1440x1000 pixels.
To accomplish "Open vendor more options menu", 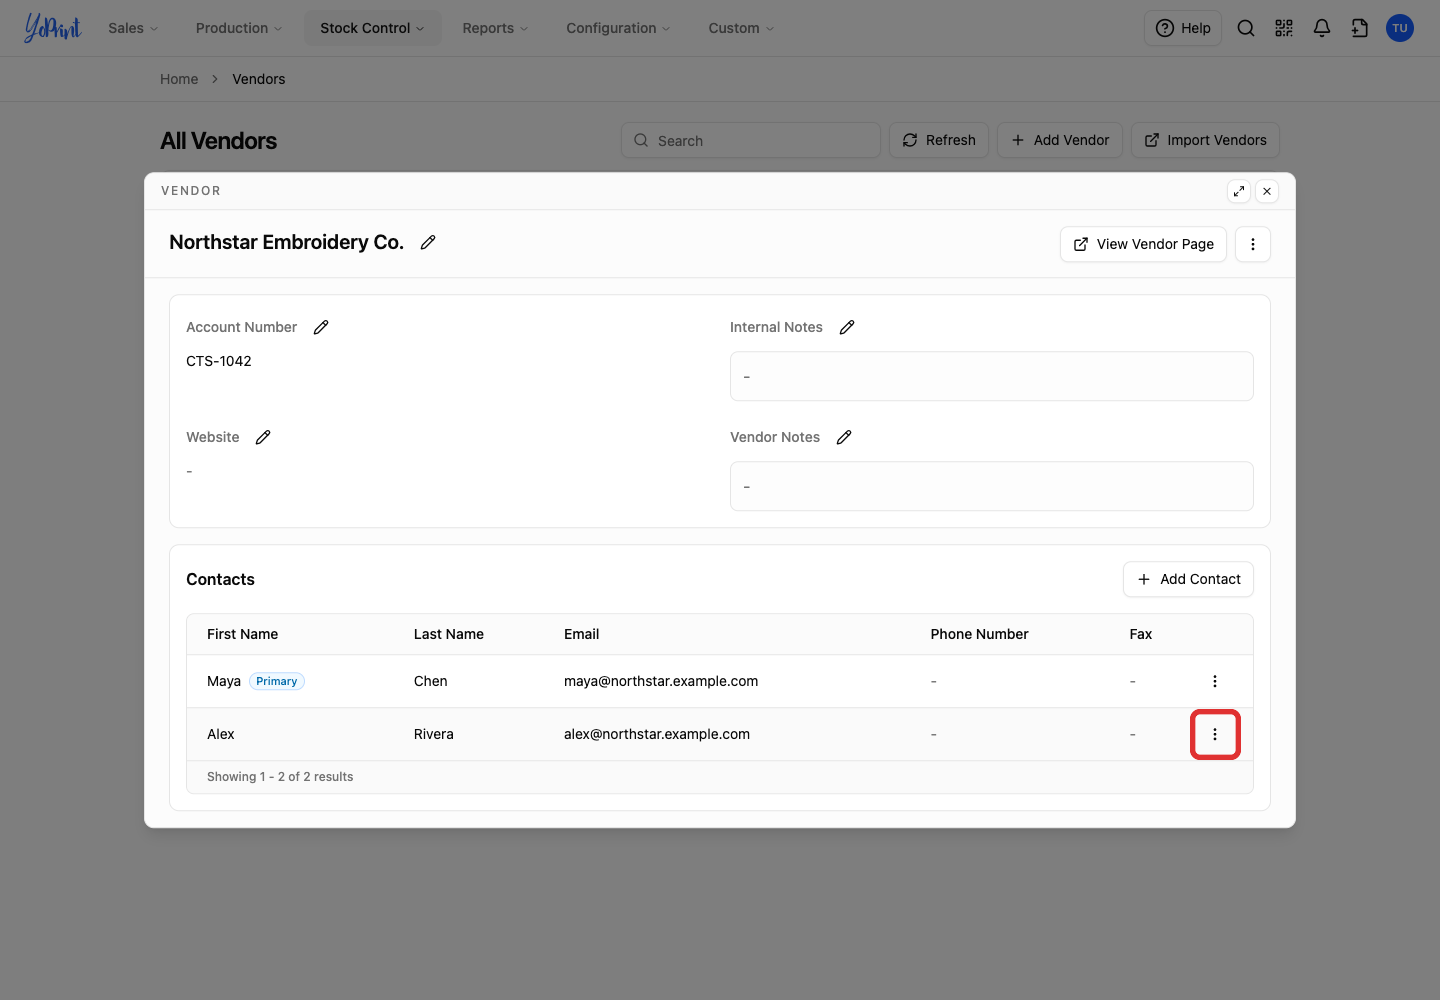I will (1253, 244).
